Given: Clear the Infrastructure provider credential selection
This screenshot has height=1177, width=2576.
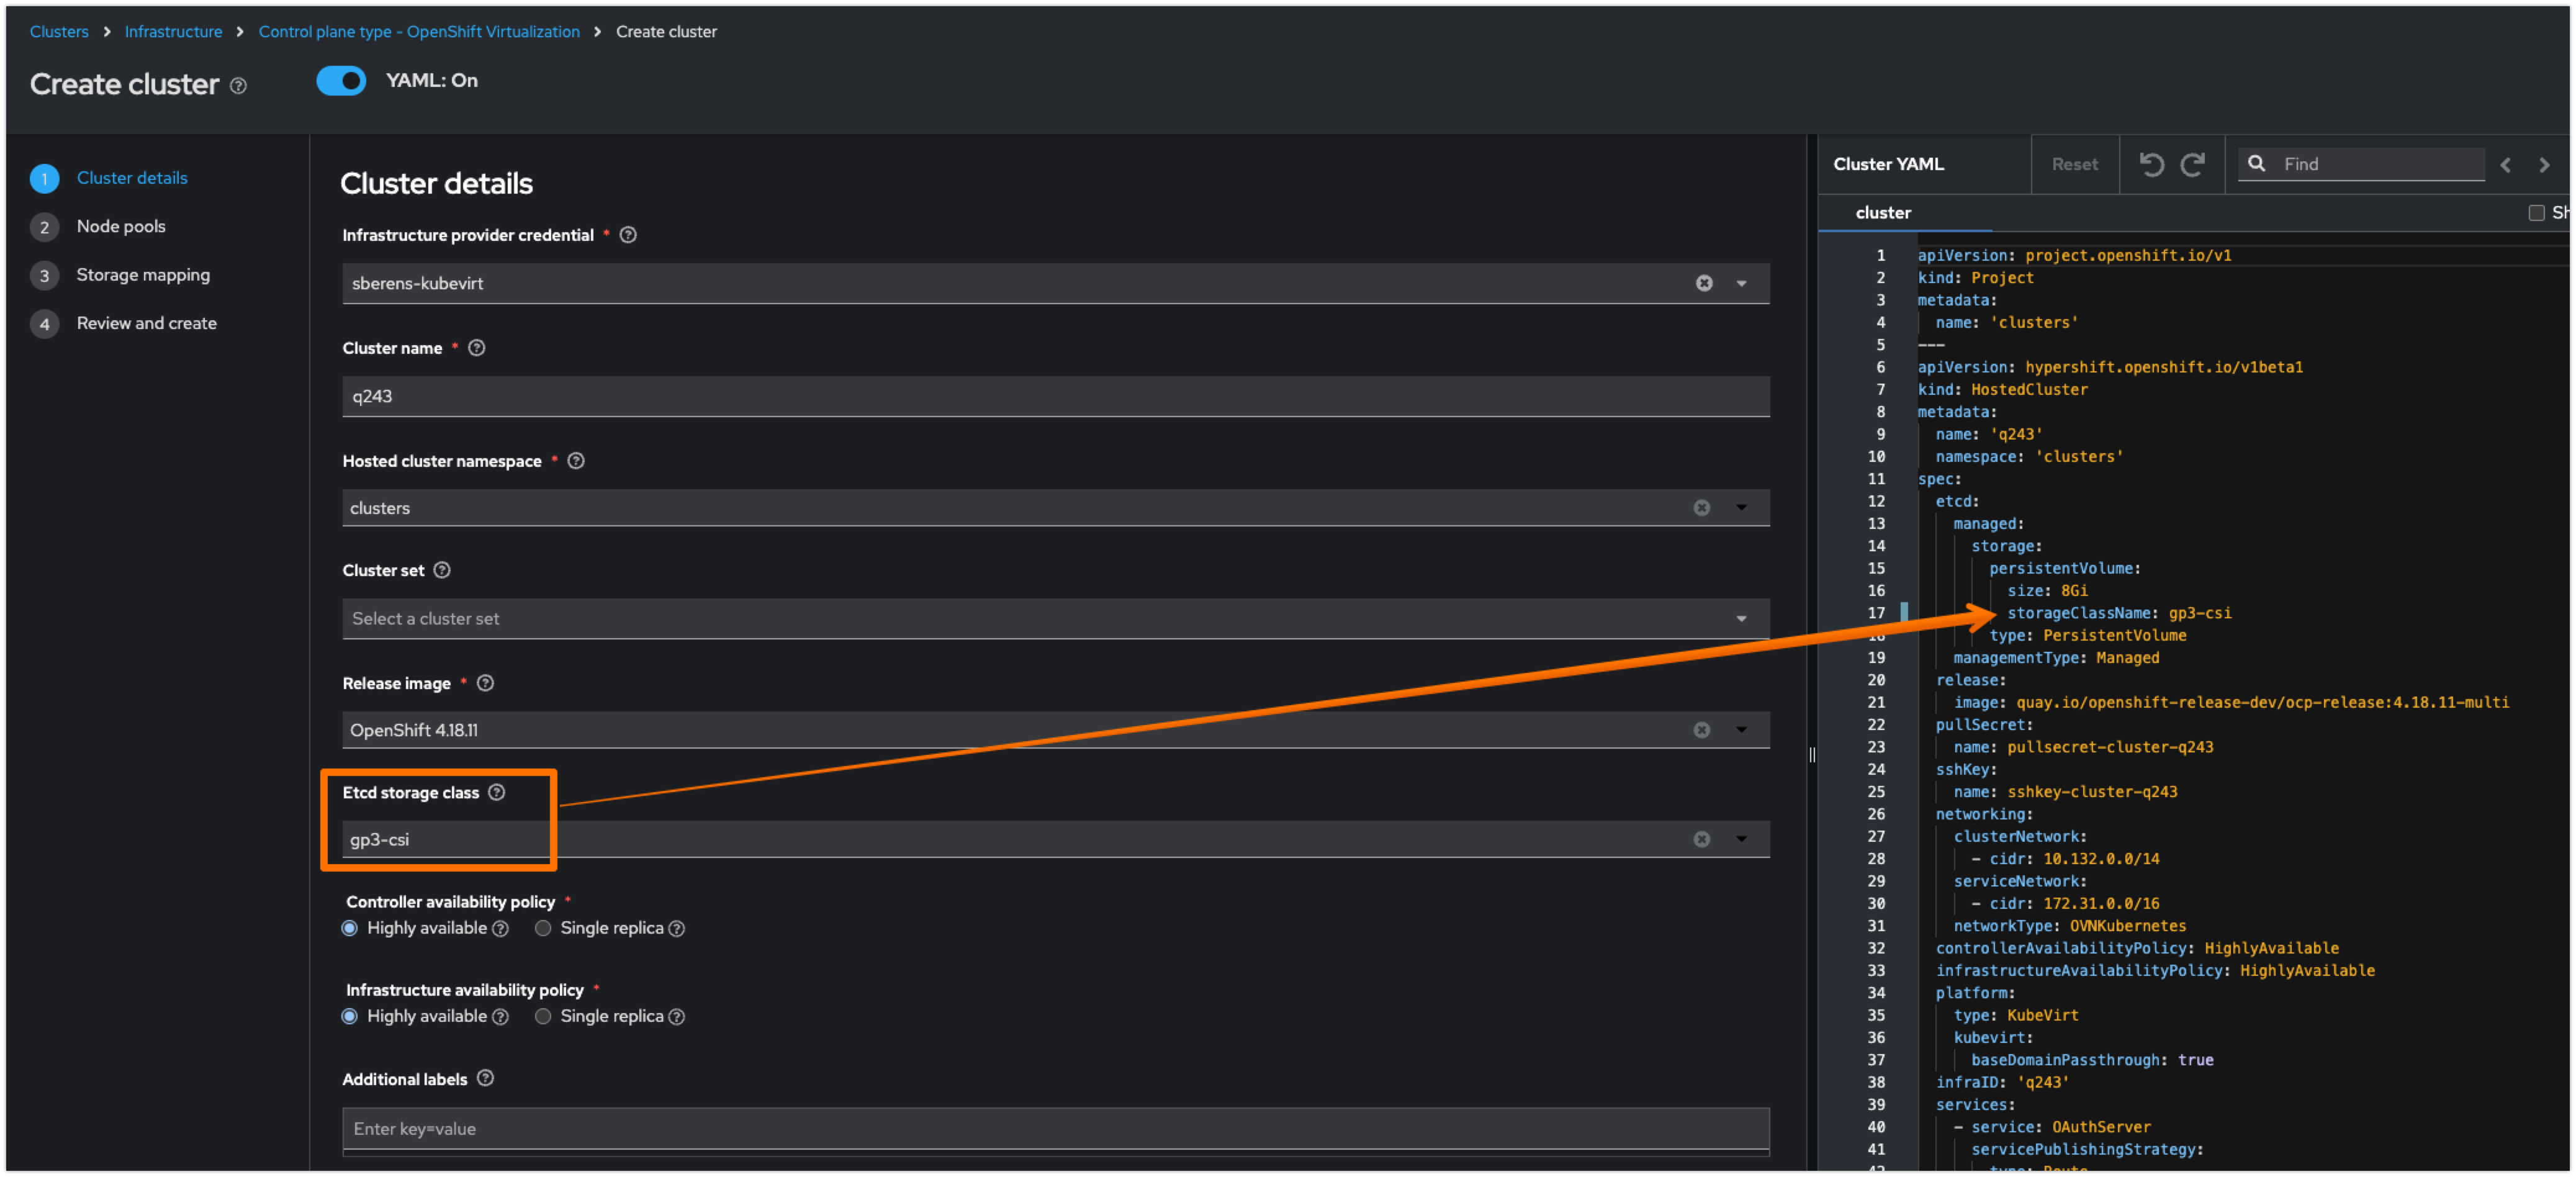Looking at the screenshot, I should pyautogui.click(x=1704, y=283).
